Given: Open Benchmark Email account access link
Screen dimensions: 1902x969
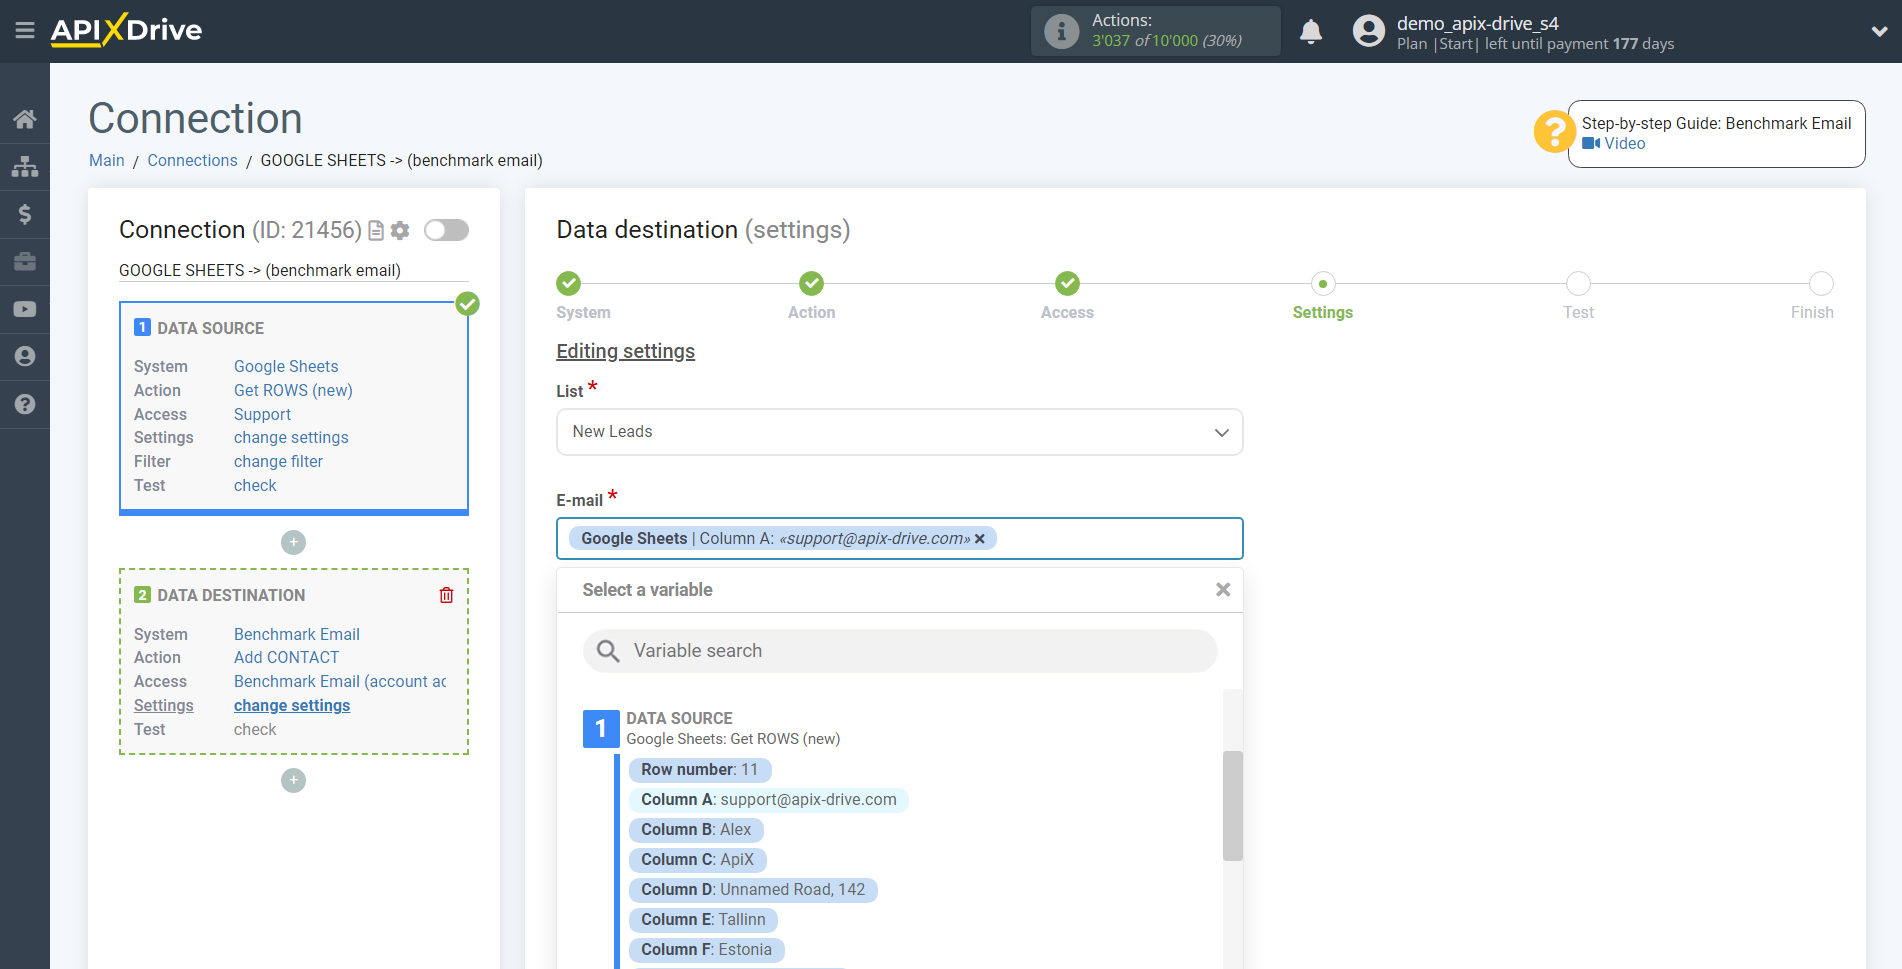Looking at the screenshot, I should click(x=340, y=681).
